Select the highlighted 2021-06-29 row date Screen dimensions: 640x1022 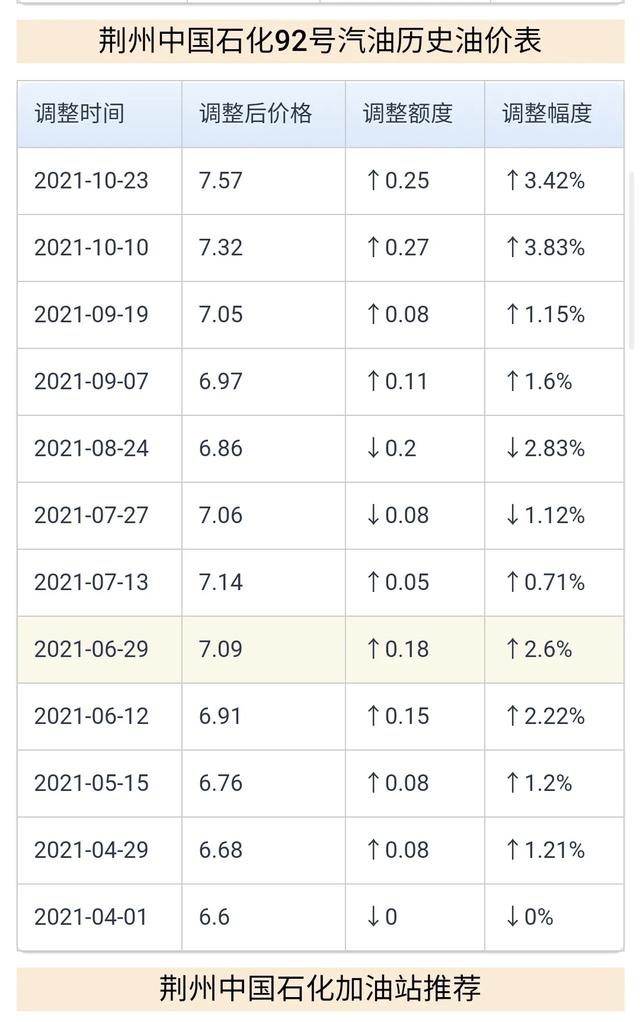(x=91, y=649)
